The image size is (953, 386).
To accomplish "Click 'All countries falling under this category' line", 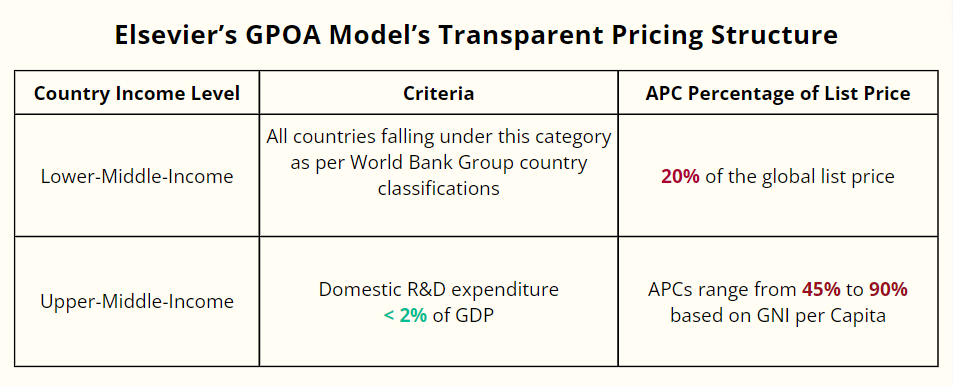I will click(x=438, y=137).
